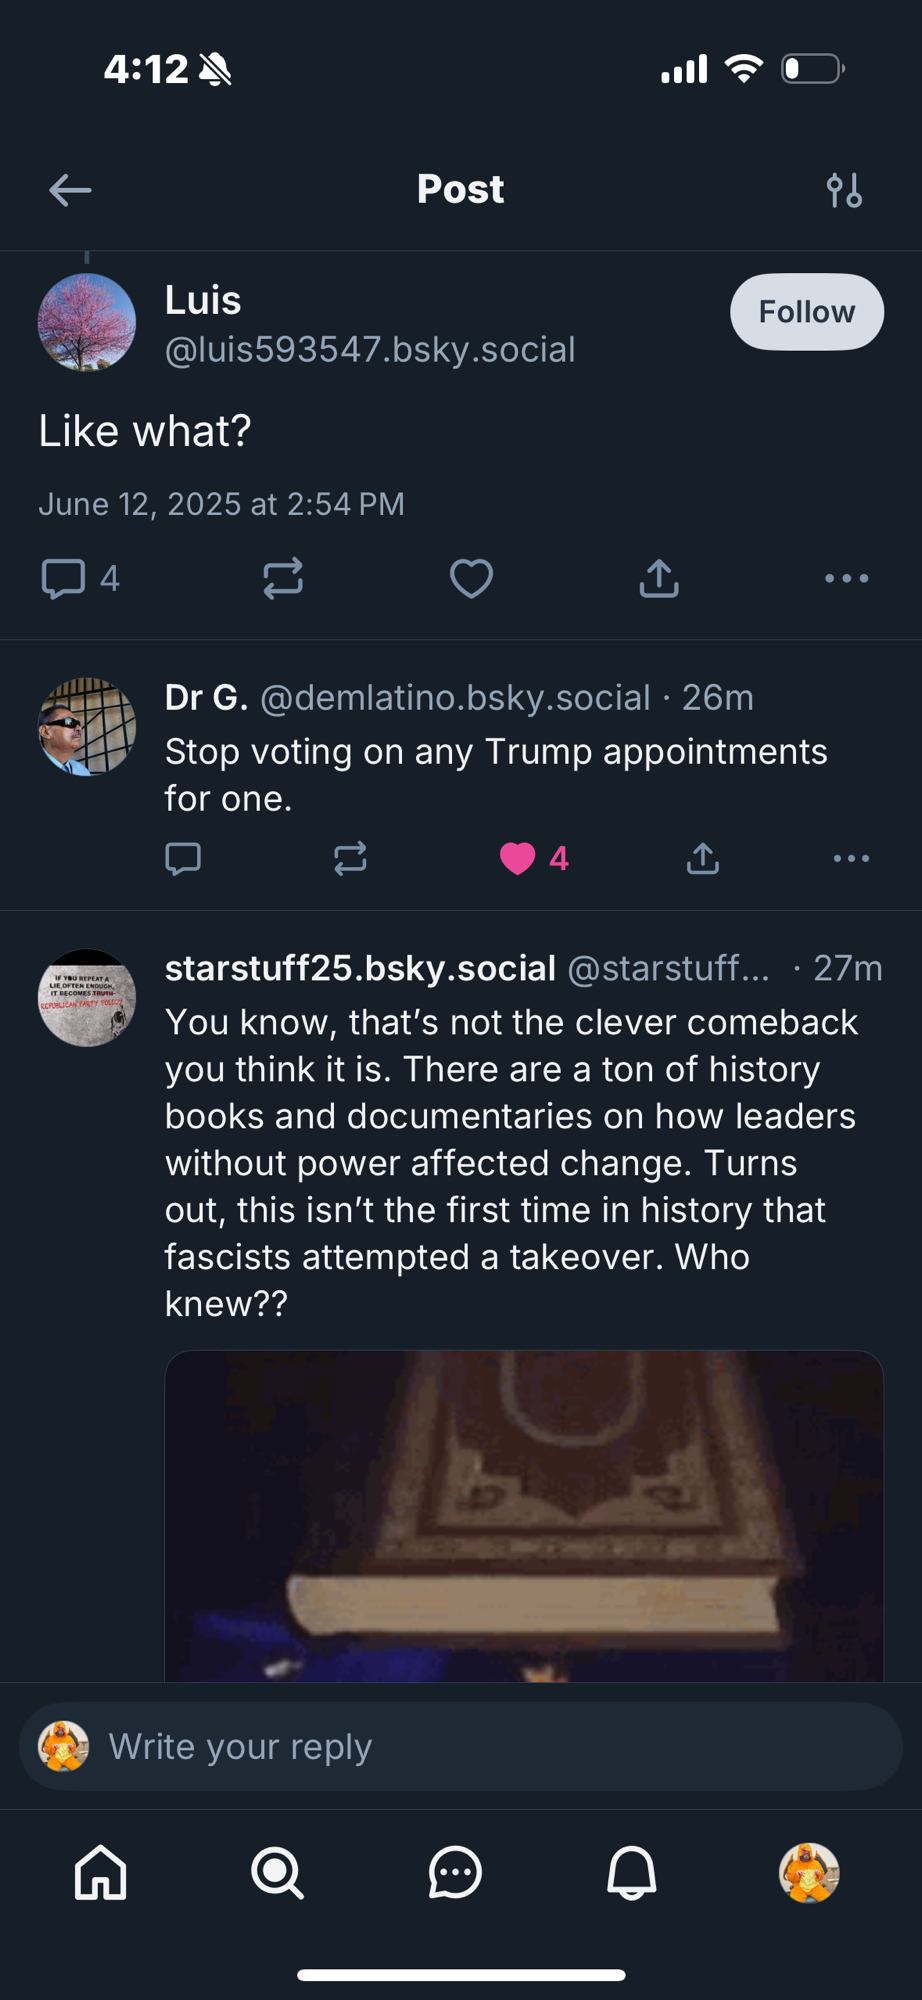Open the Search tab
Viewport: 922px width, 2000px height.
tap(277, 1872)
